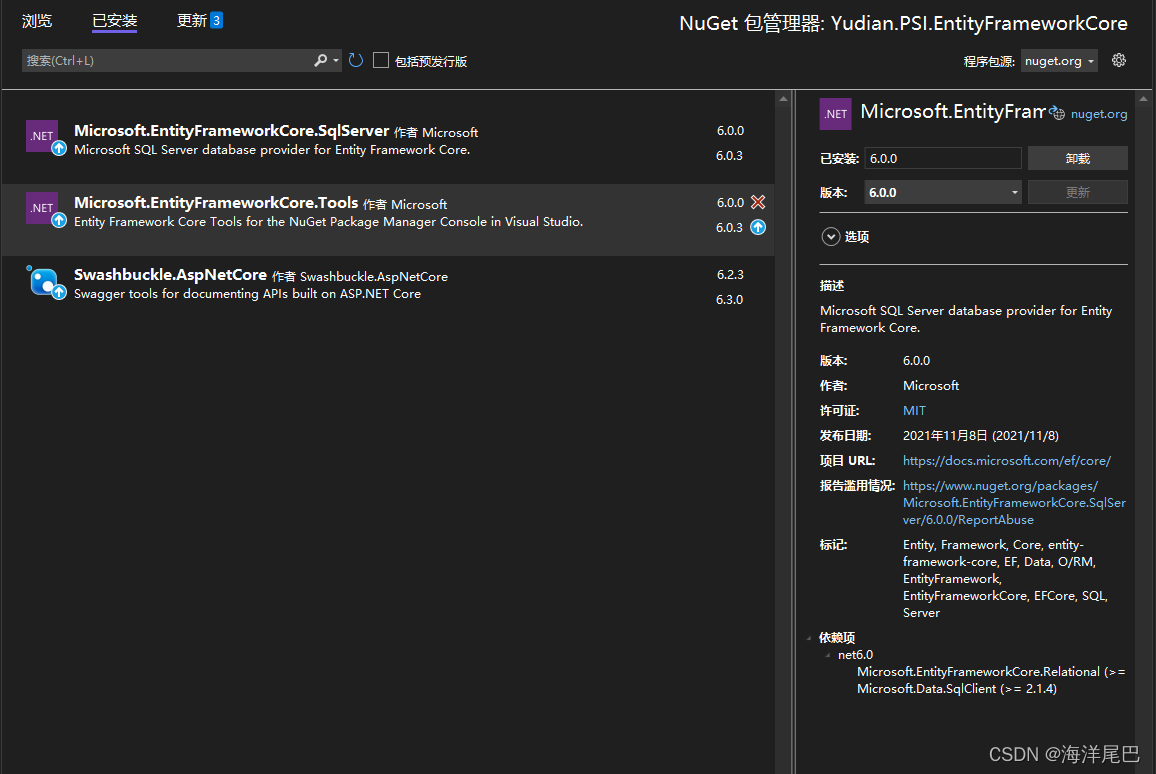The image size is (1156, 774).
Task: Click package list scrollbar up arrow
Action: [783, 99]
